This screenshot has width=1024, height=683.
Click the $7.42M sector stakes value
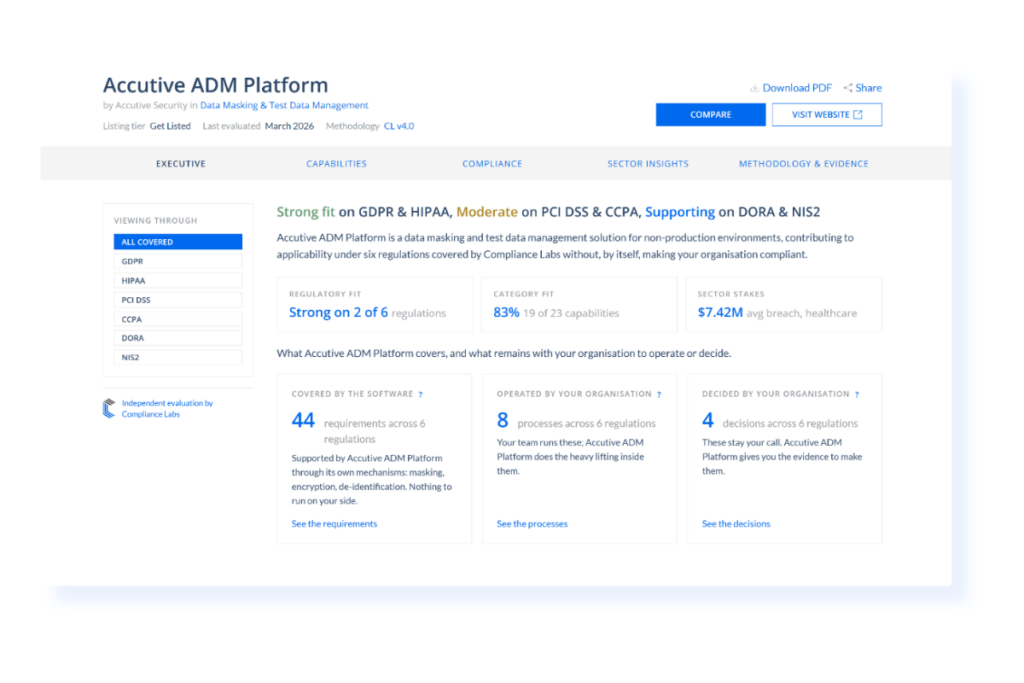(x=720, y=313)
